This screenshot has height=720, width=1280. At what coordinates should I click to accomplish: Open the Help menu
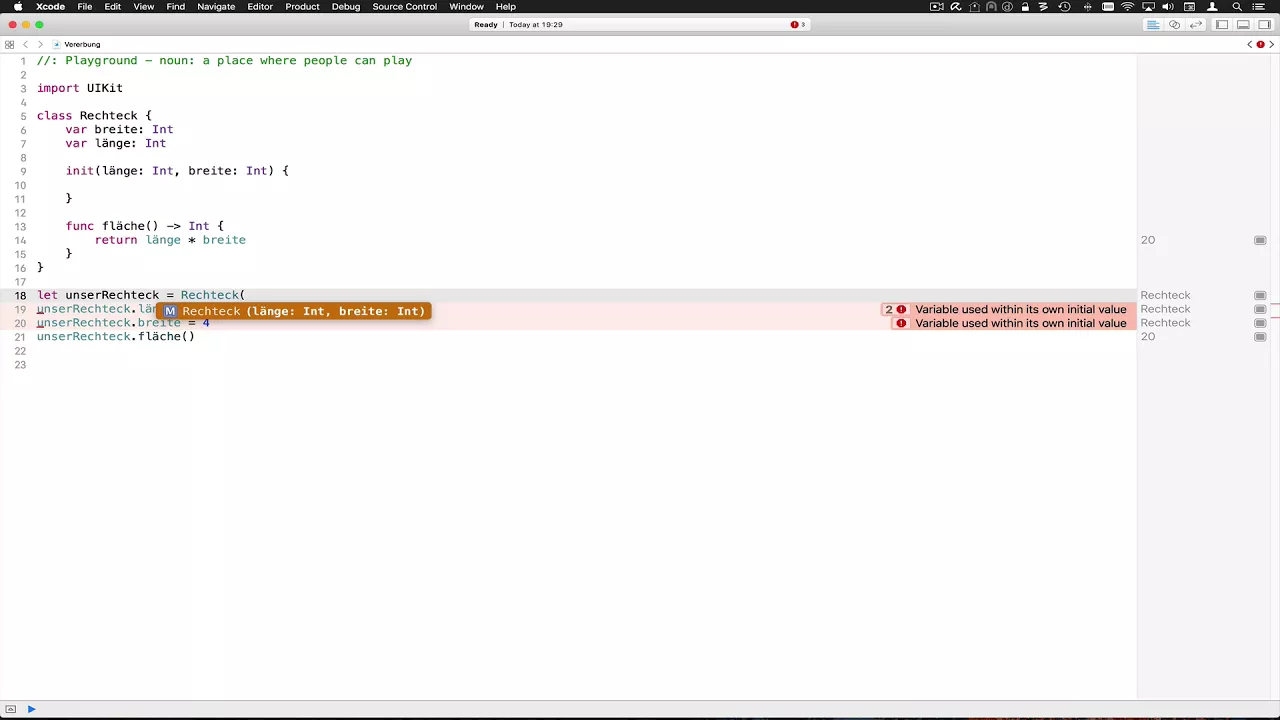pyautogui.click(x=506, y=7)
